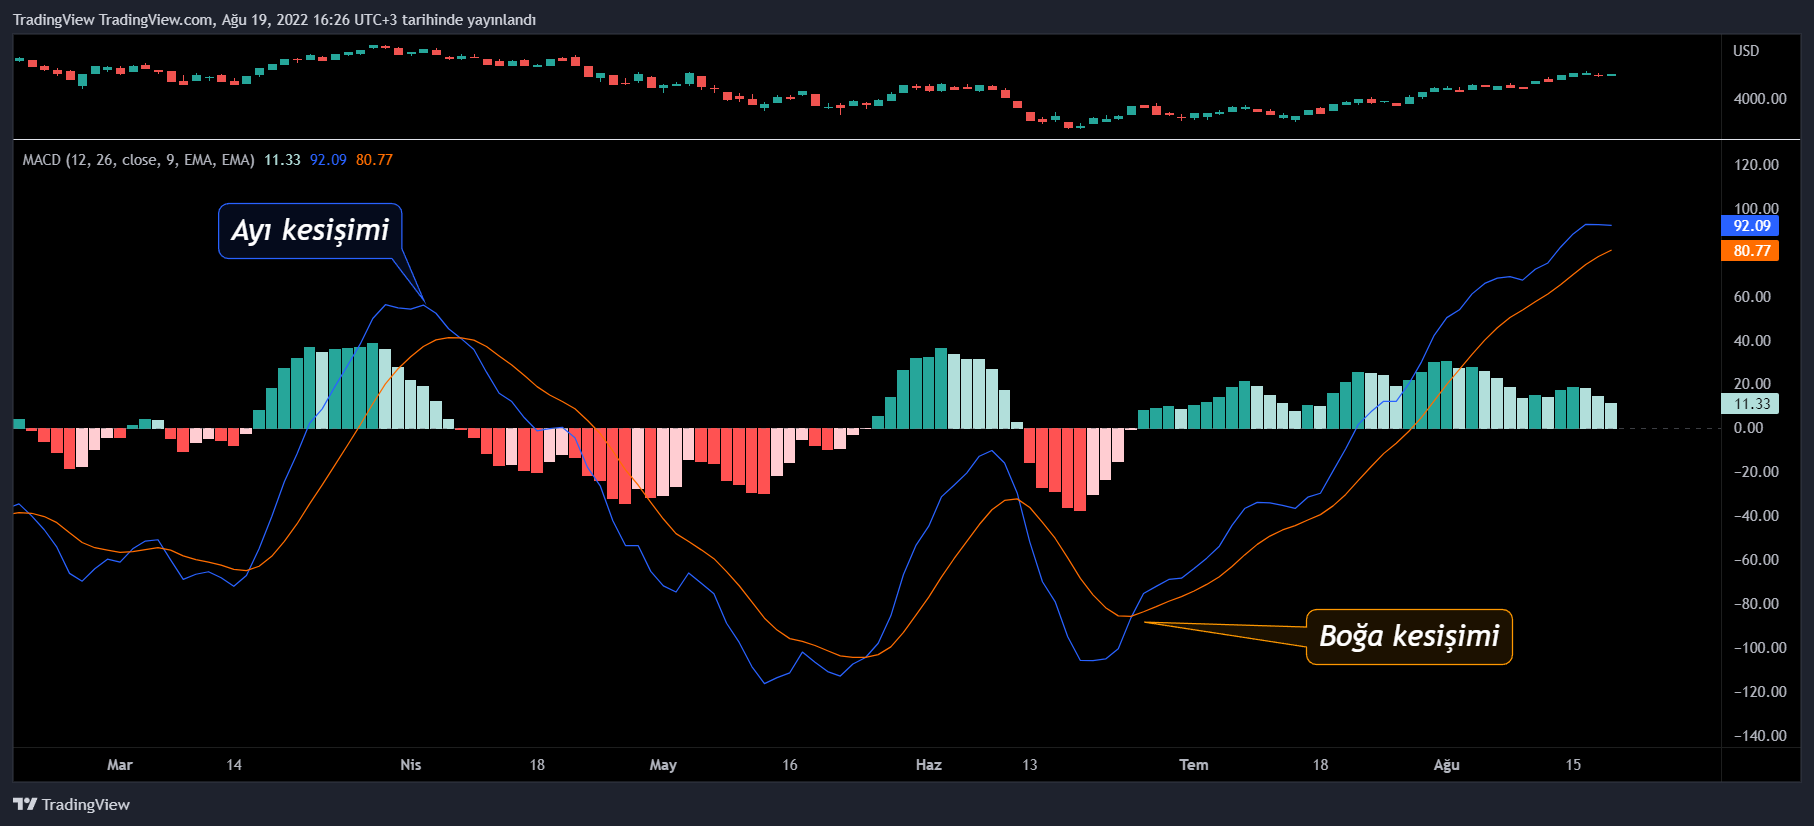The image size is (1814, 826).
Task: Click the 4000.00 price scale label
Action: click(x=1760, y=99)
